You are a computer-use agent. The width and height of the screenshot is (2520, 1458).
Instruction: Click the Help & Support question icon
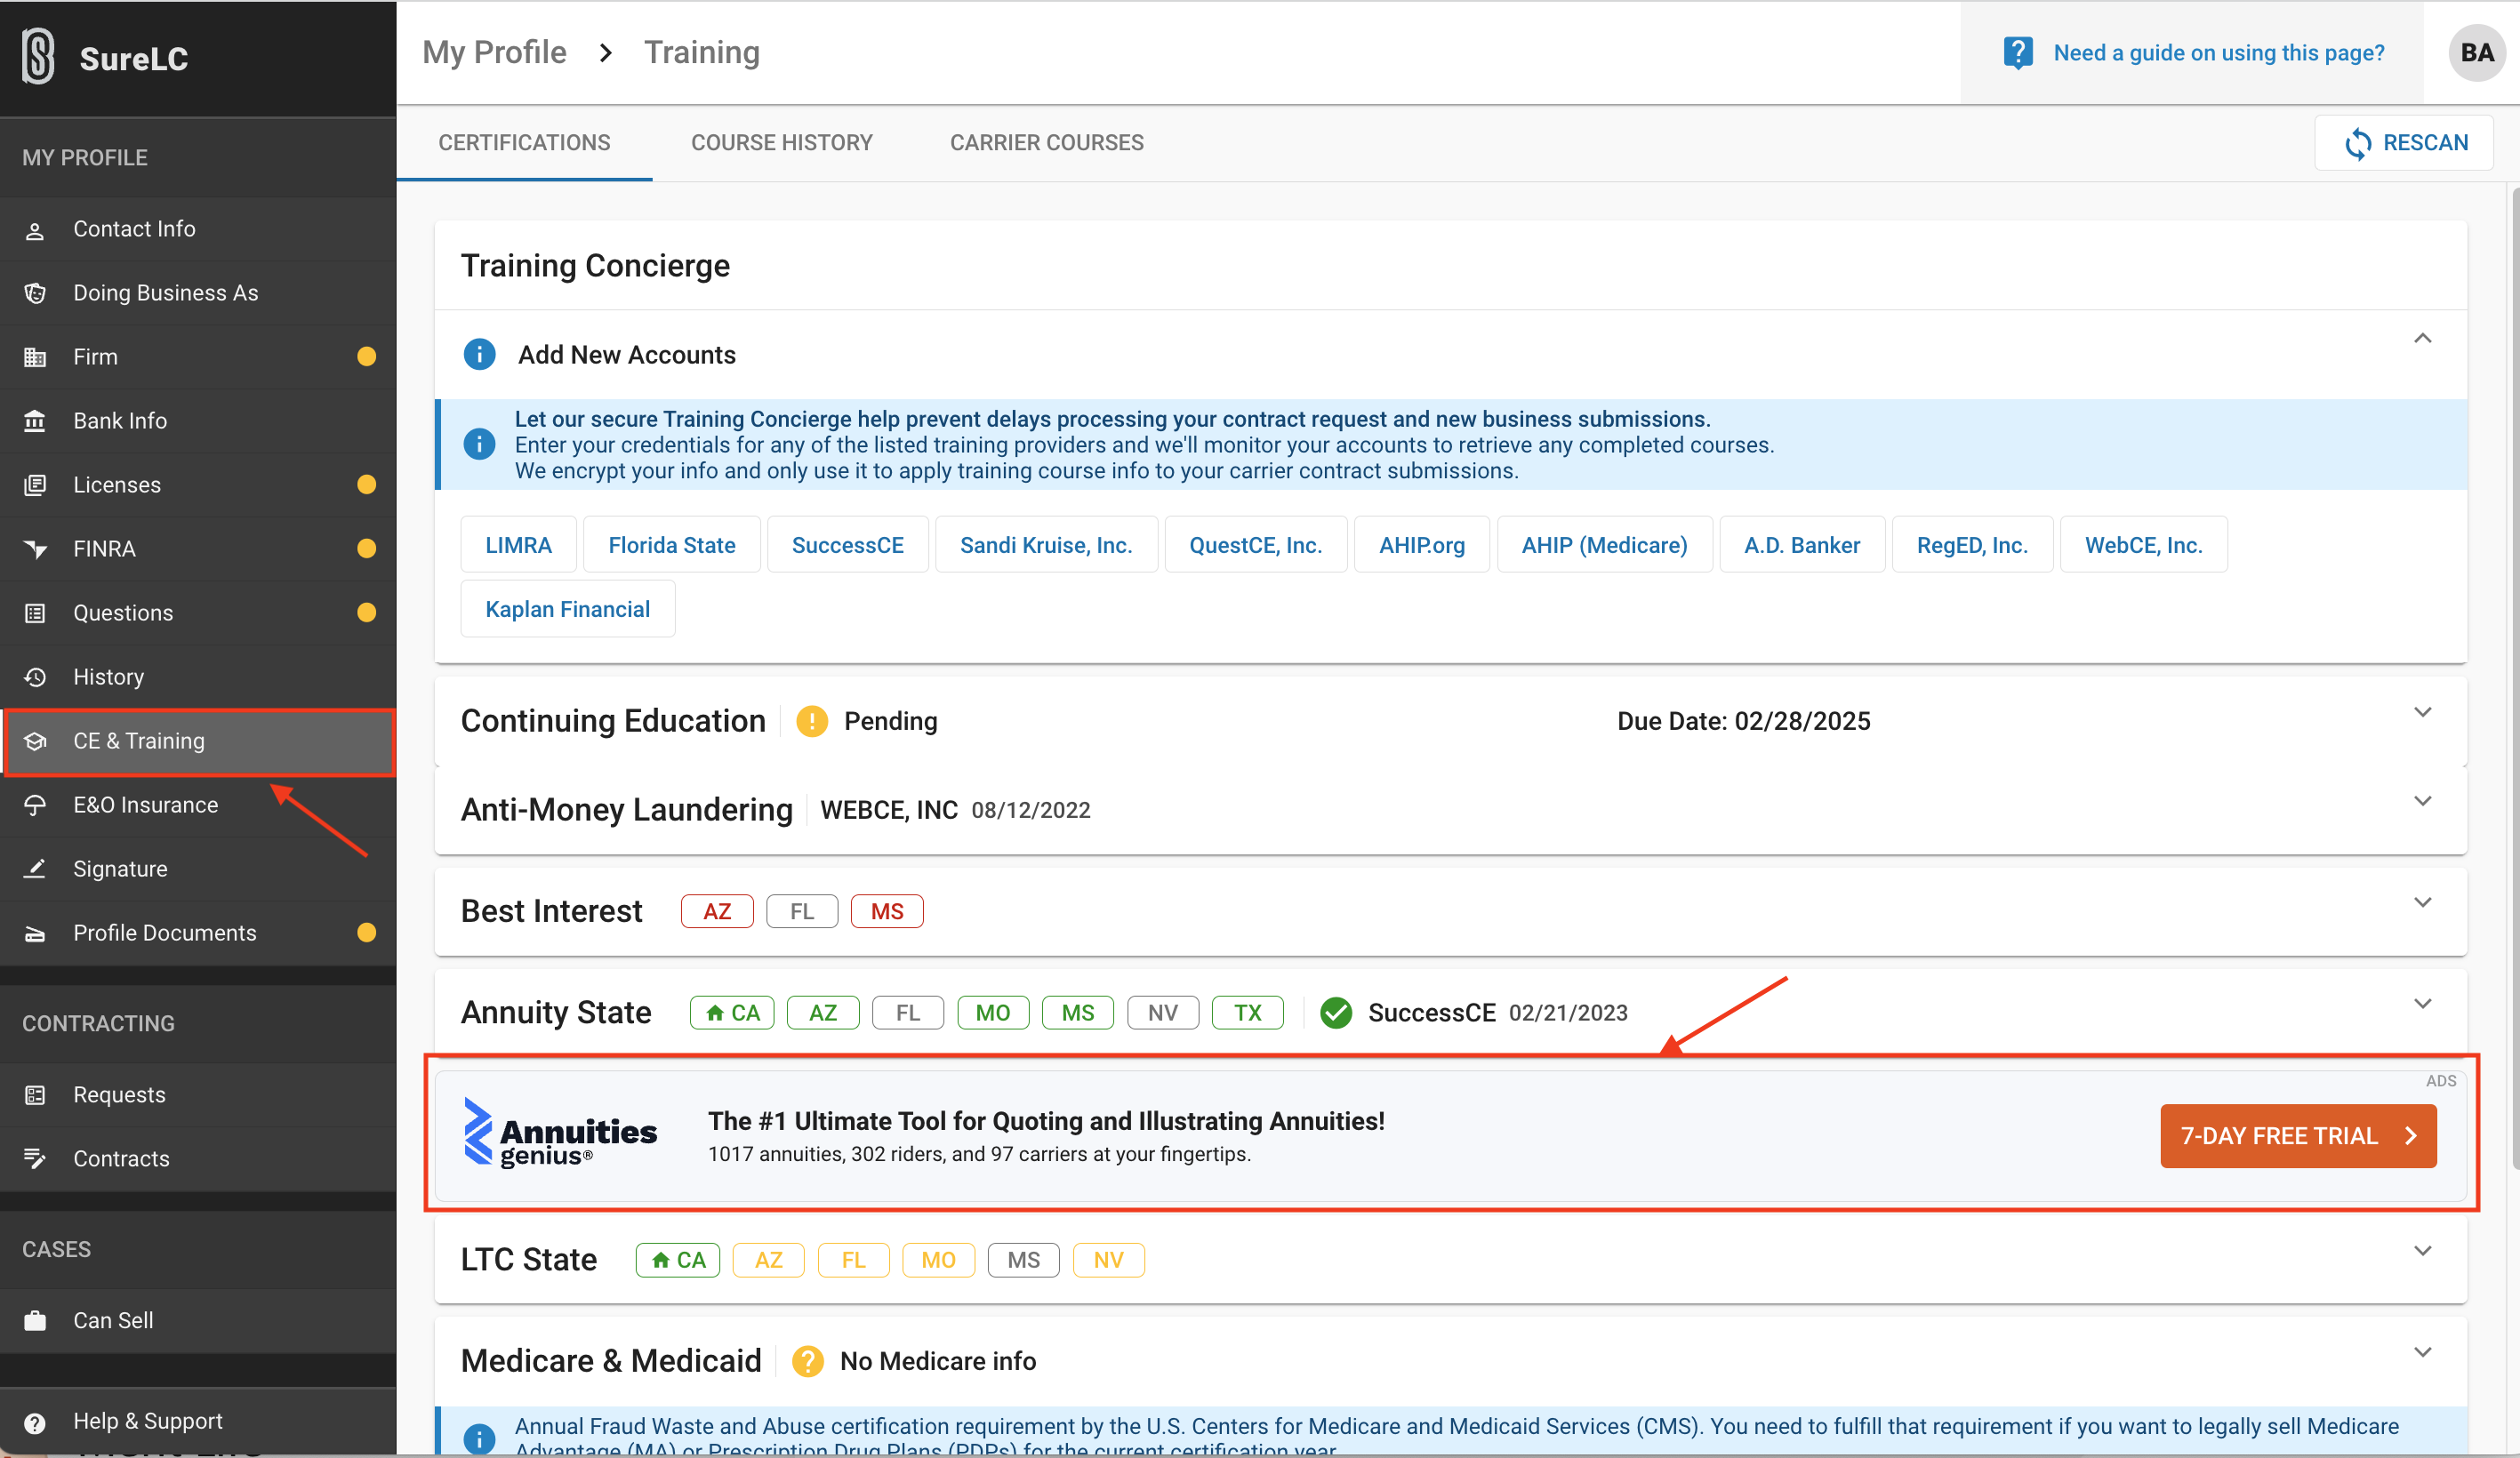(x=35, y=1424)
